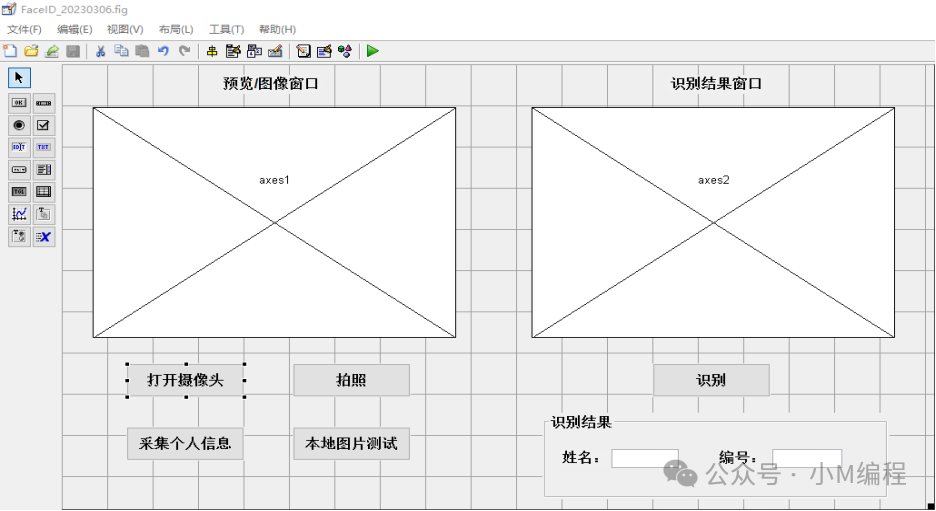Select the 识别结果窗口 static text label

[716, 84]
